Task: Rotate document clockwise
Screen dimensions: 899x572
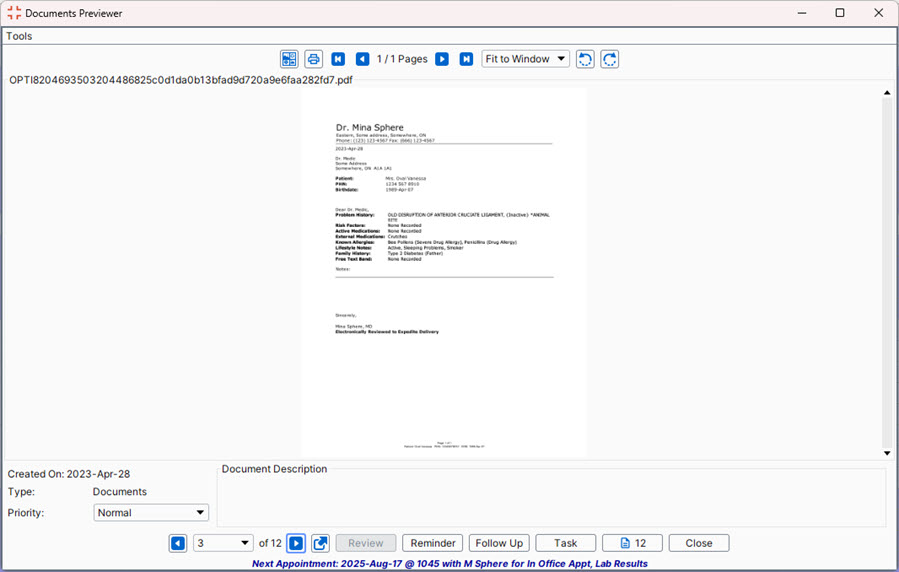Action: point(609,59)
